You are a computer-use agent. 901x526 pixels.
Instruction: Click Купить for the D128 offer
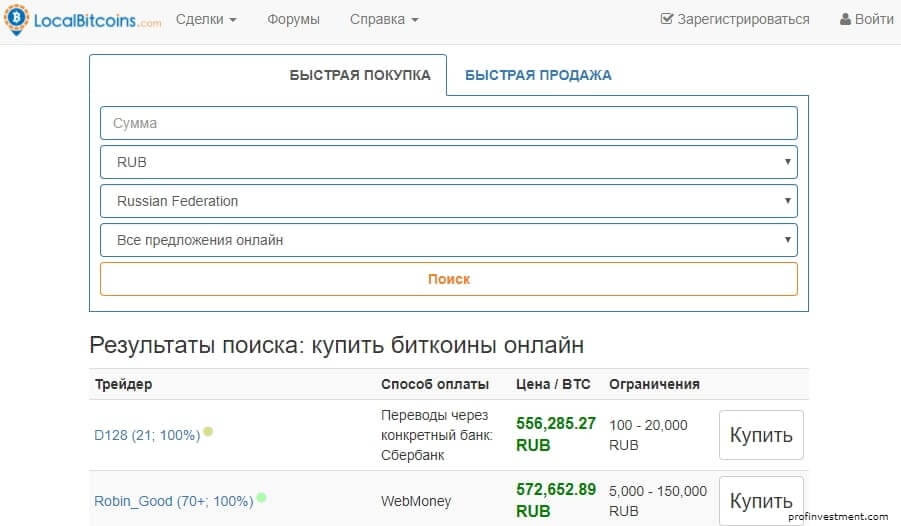pos(761,435)
